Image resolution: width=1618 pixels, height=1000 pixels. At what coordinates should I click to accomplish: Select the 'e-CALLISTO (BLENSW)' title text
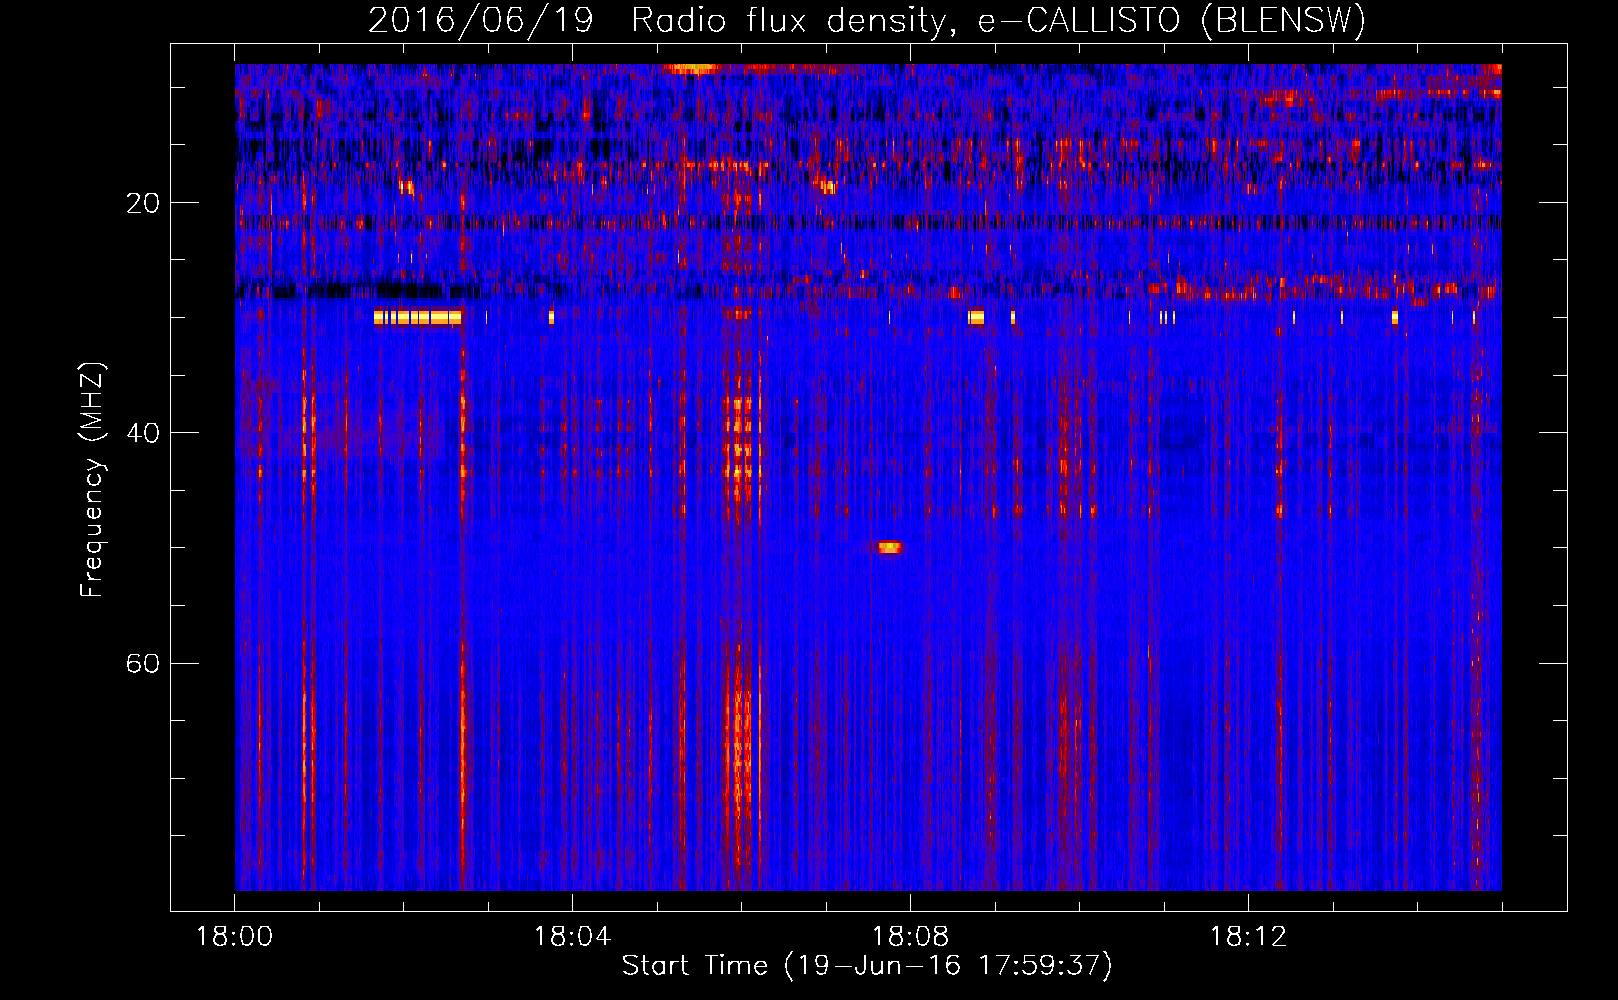pos(1171,21)
